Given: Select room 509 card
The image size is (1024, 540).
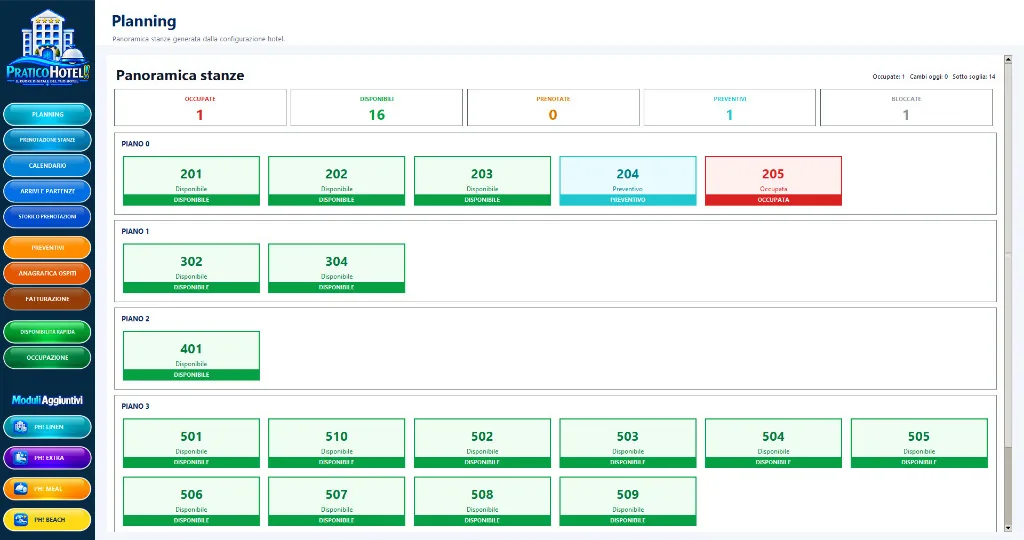Looking at the screenshot, I should point(628,501).
